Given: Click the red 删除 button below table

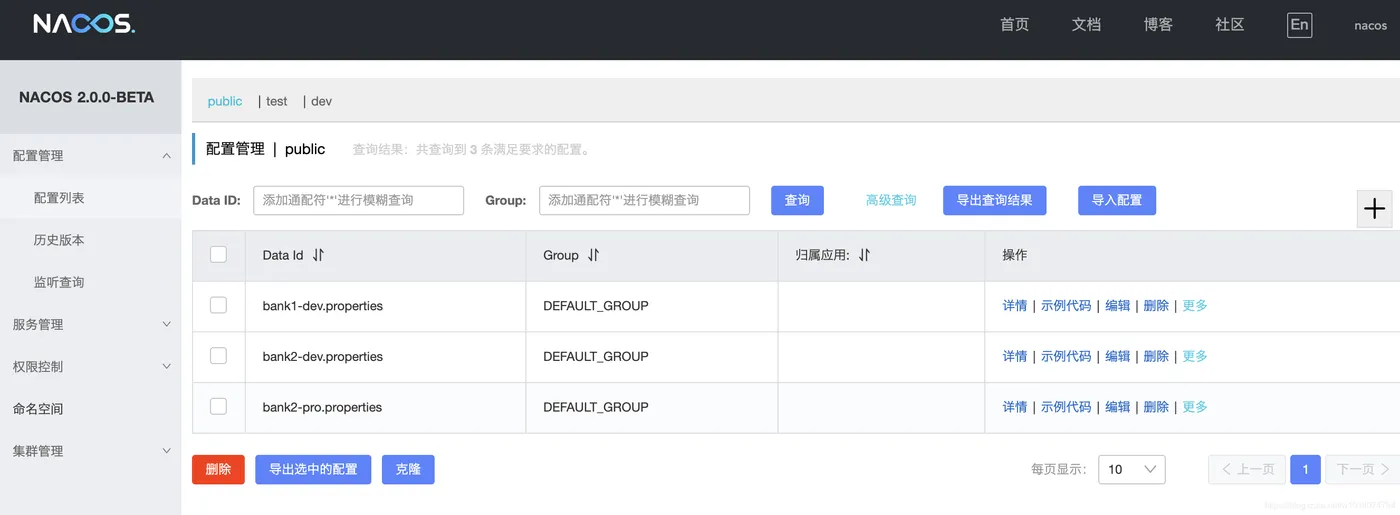Looking at the screenshot, I should pos(218,469).
